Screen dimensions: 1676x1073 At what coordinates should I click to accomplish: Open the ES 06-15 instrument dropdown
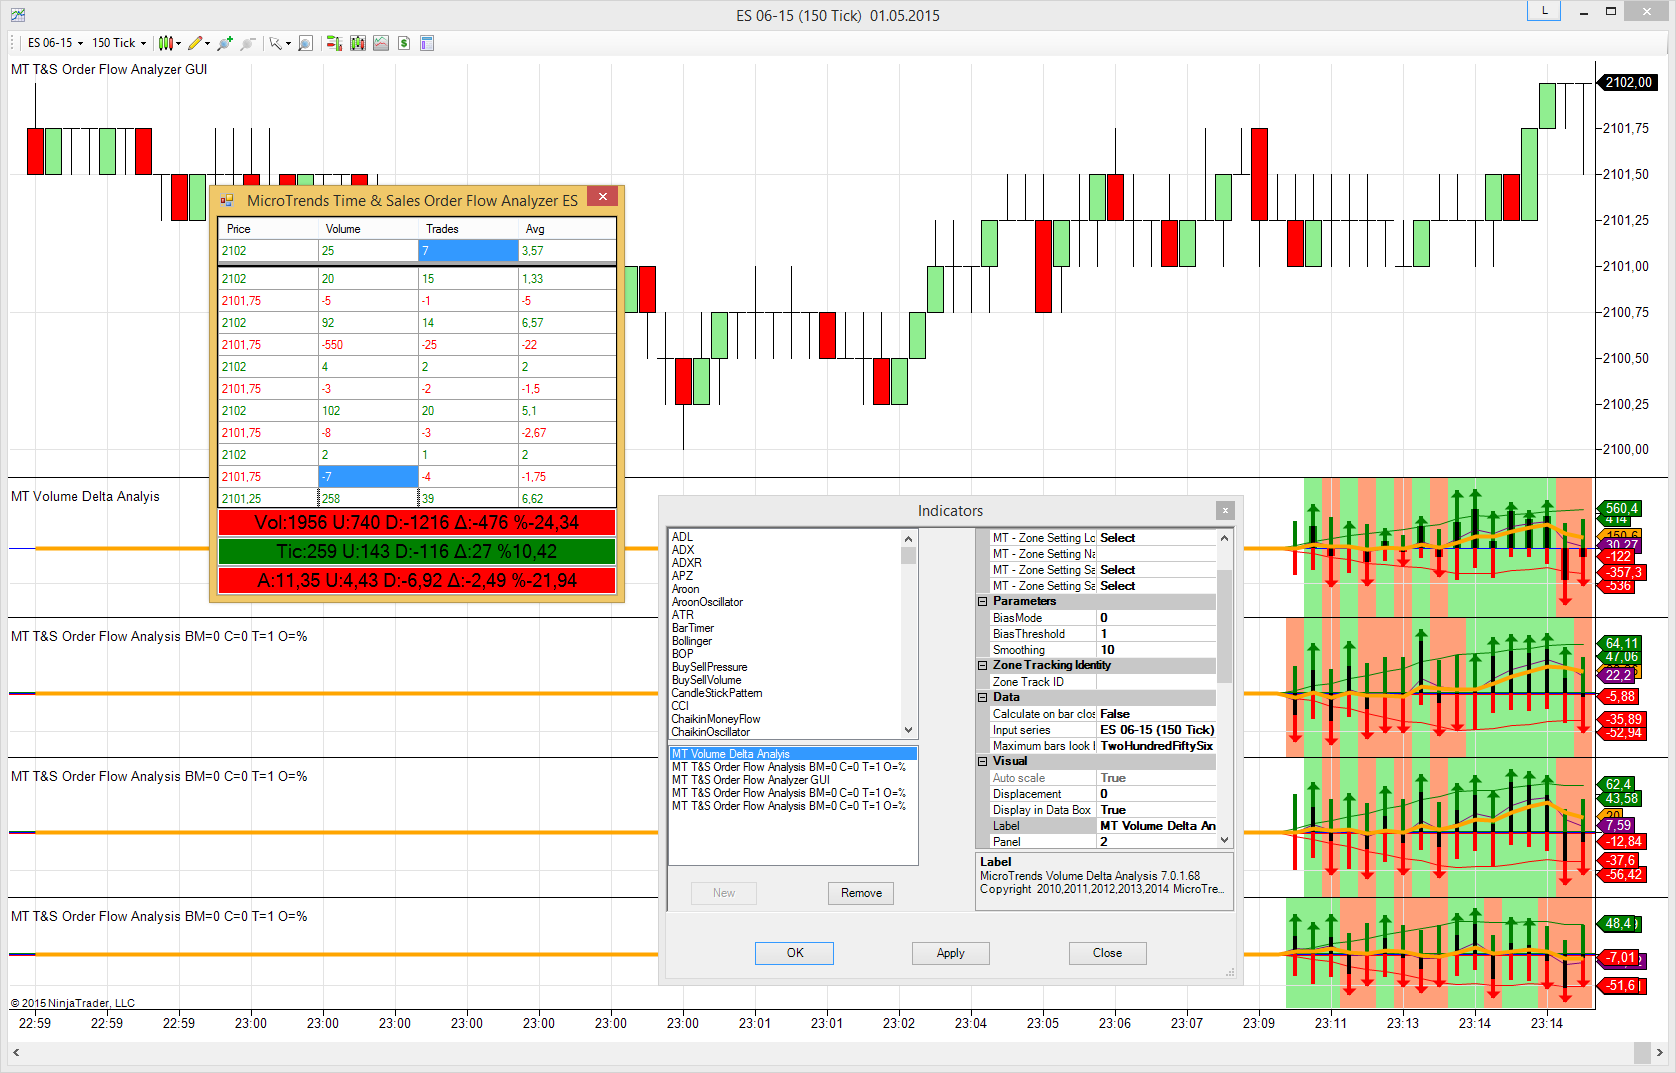click(55, 43)
